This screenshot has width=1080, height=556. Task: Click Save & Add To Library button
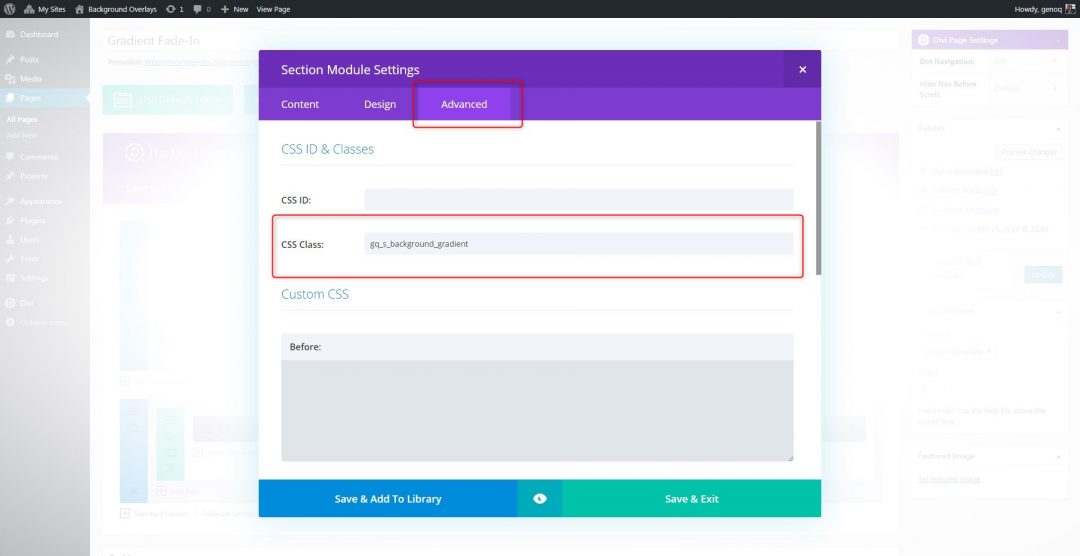(387, 499)
